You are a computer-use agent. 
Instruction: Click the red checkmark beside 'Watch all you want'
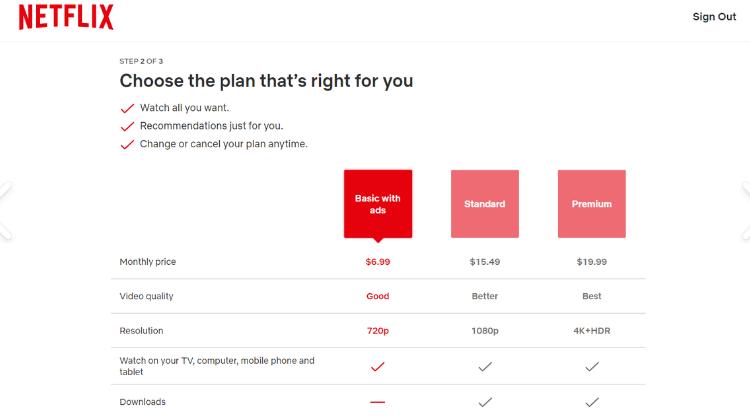[127, 108]
